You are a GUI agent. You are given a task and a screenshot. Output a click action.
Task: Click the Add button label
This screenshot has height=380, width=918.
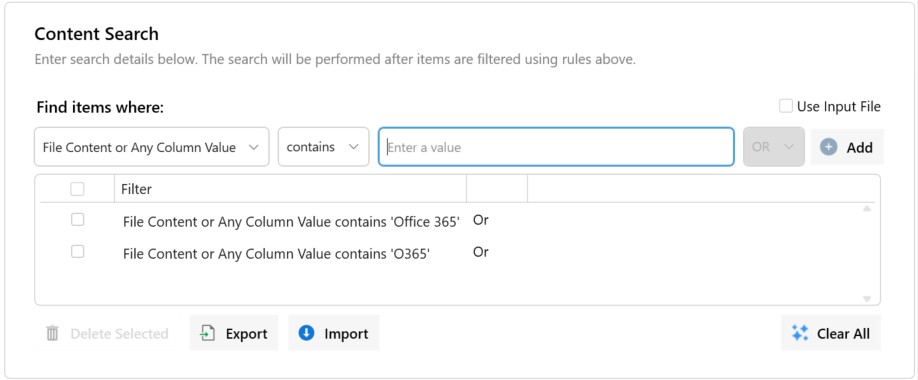tap(859, 148)
